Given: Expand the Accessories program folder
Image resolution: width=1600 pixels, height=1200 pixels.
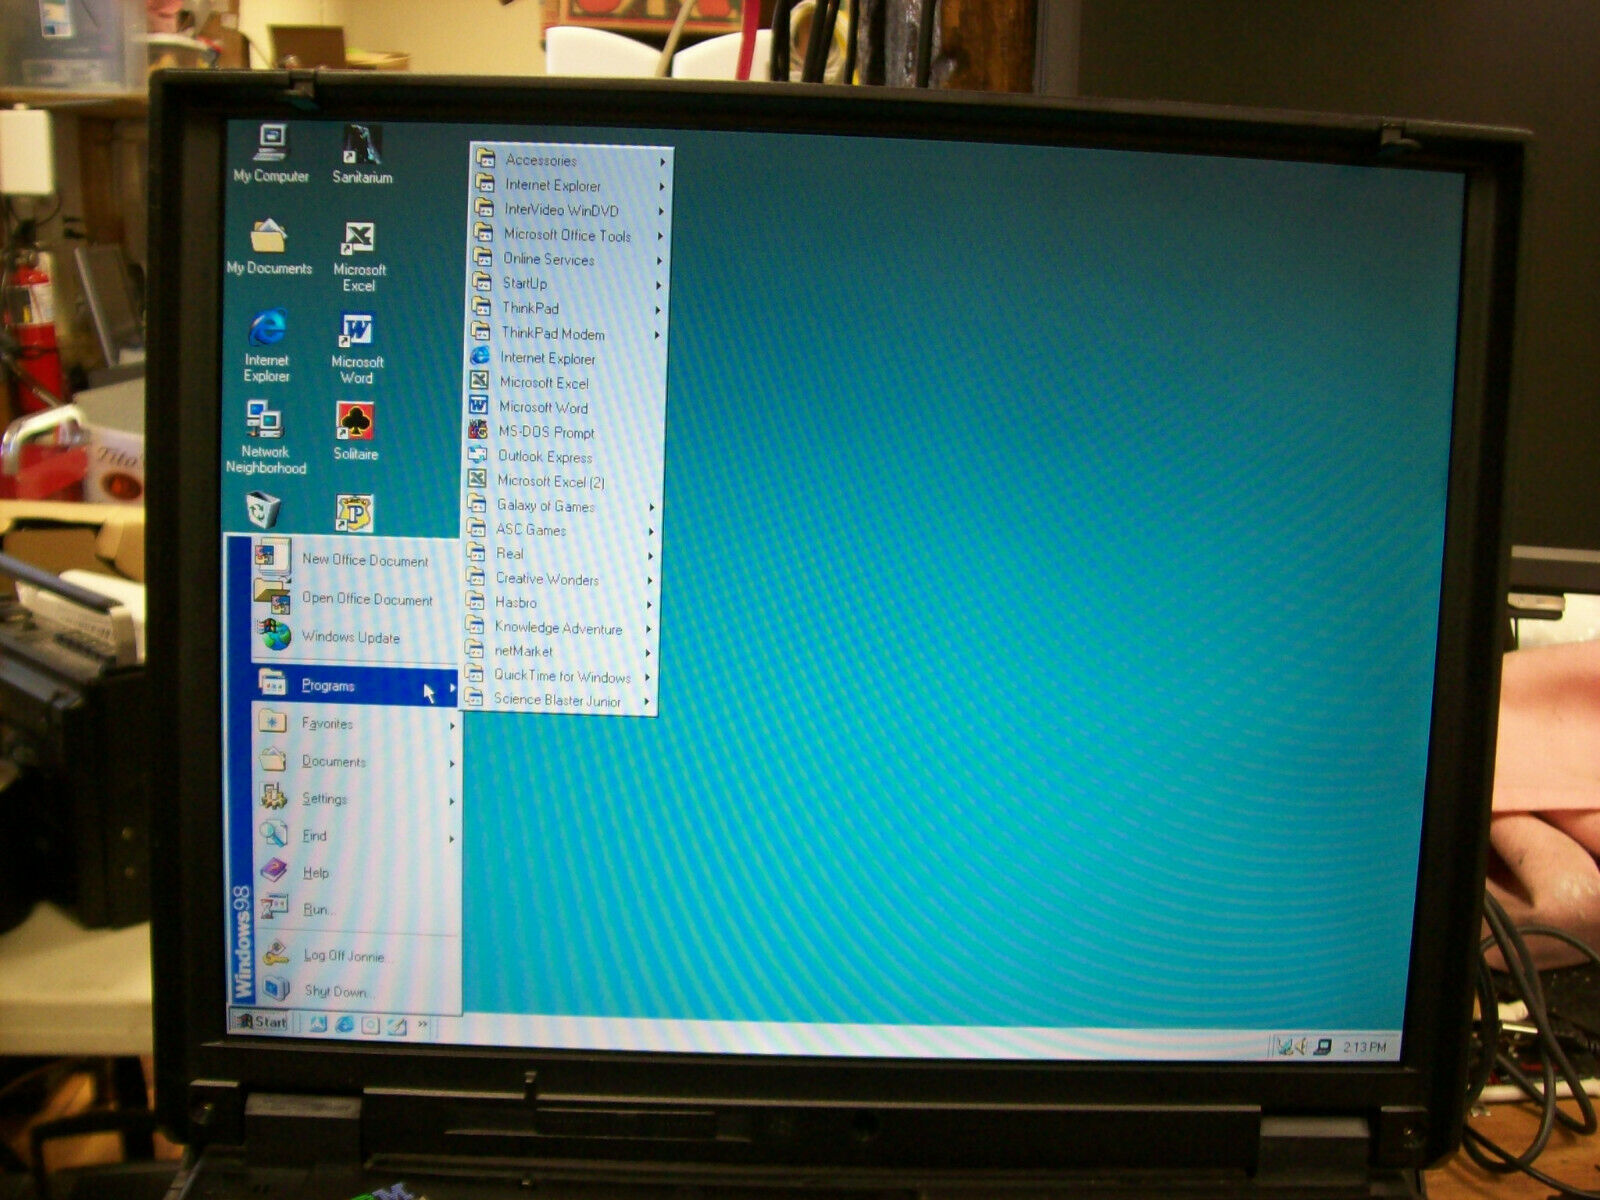Looking at the screenshot, I should click(570, 160).
